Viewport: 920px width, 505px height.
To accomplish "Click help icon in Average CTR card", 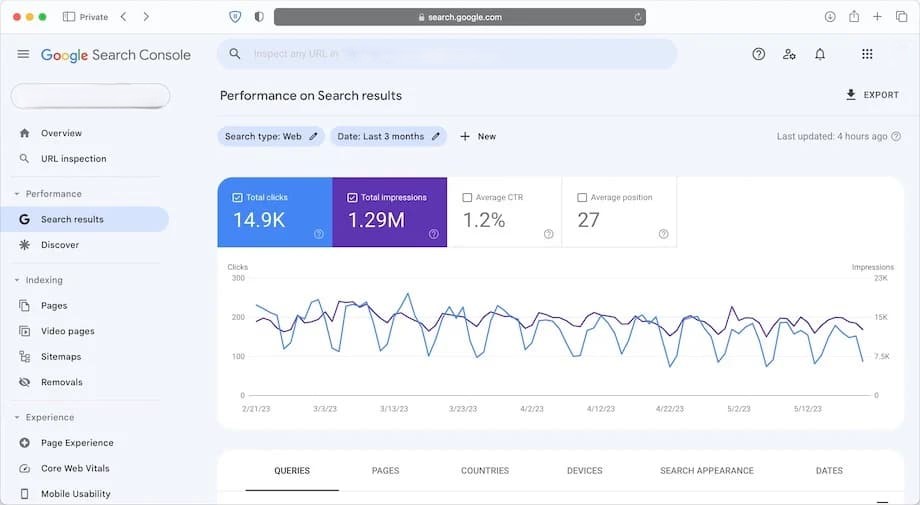I will (x=549, y=234).
